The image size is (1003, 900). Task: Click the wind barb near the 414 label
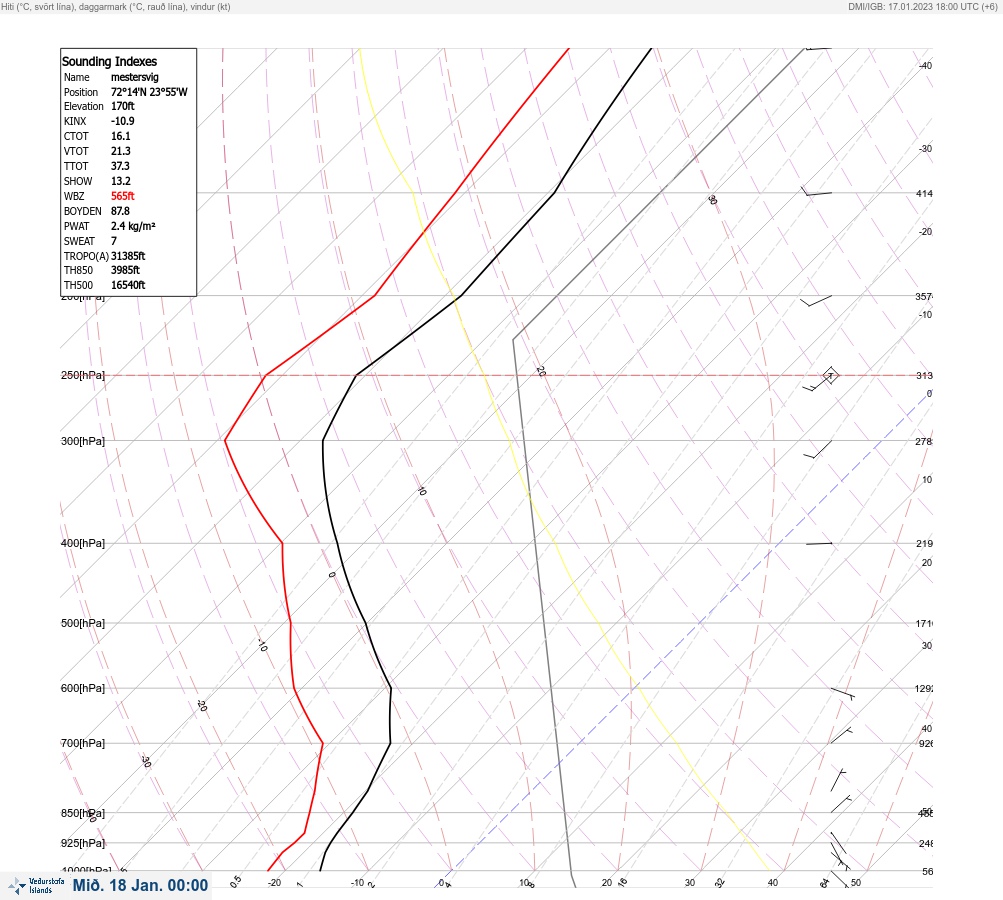pos(817,192)
